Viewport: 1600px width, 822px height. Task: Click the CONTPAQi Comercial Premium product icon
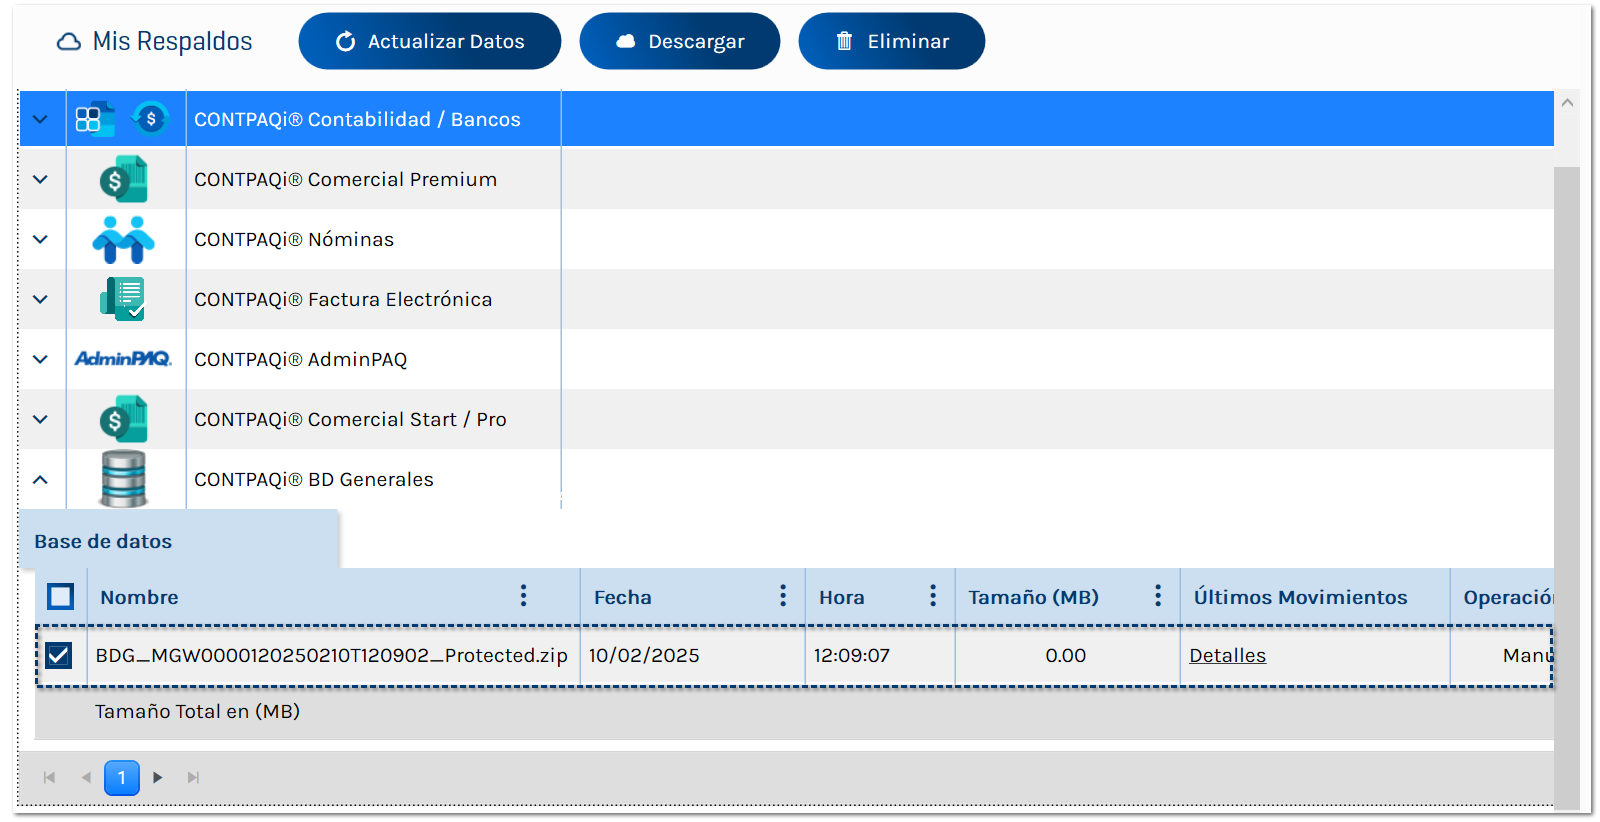click(x=124, y=180)
